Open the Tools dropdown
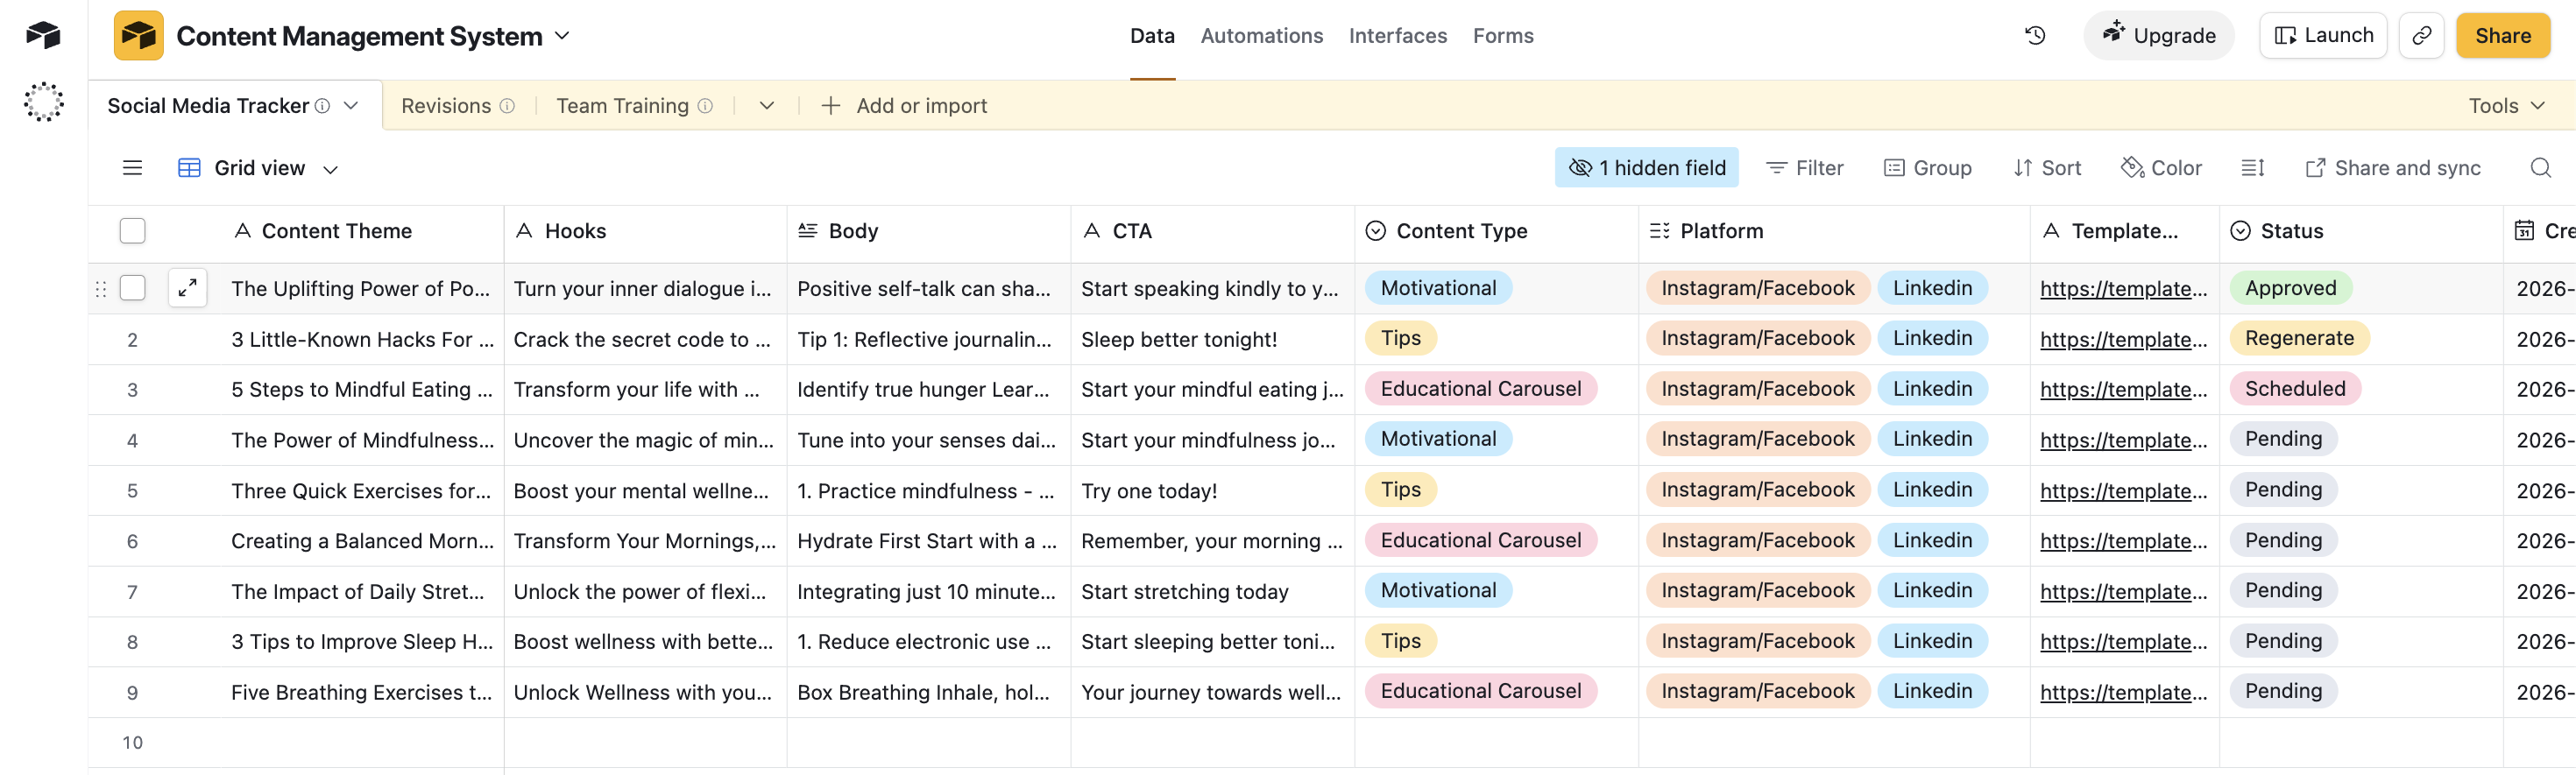Image resolution: width=2576 pixels, height=775 pixels. click(2505, 106)
